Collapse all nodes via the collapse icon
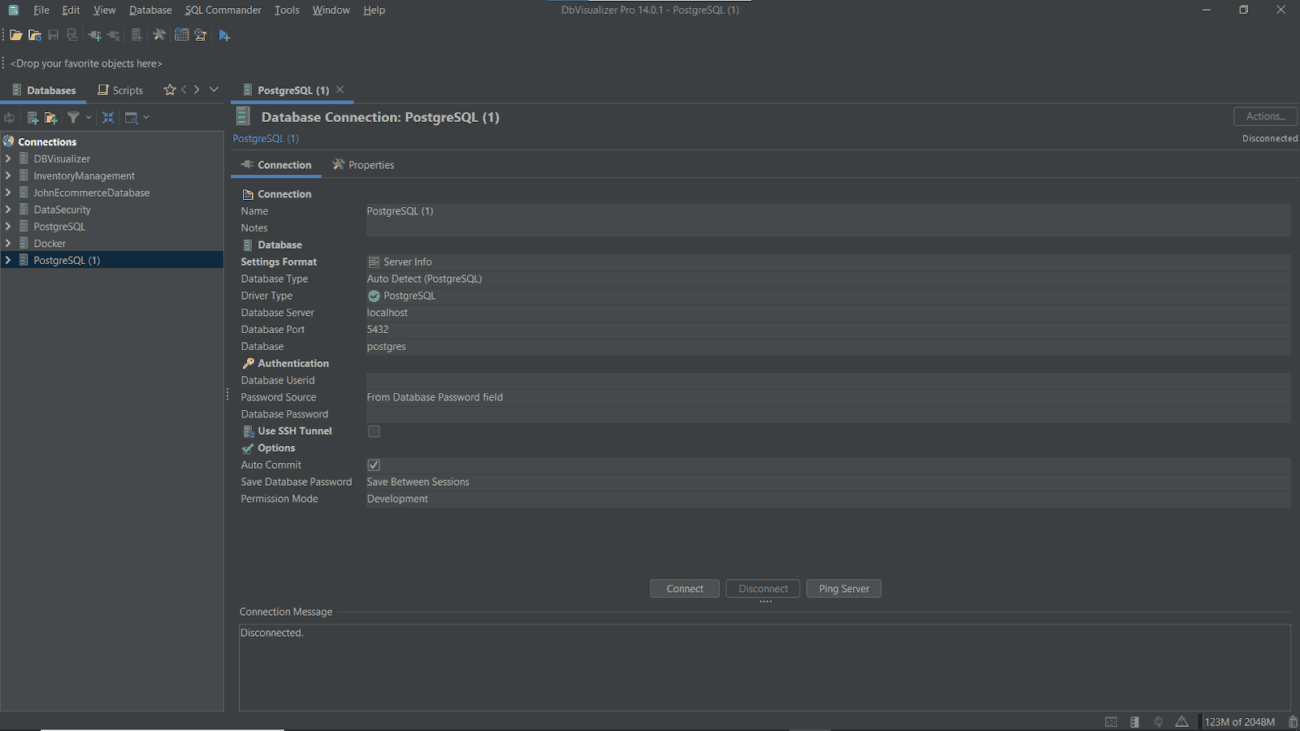 coord(108,117)
